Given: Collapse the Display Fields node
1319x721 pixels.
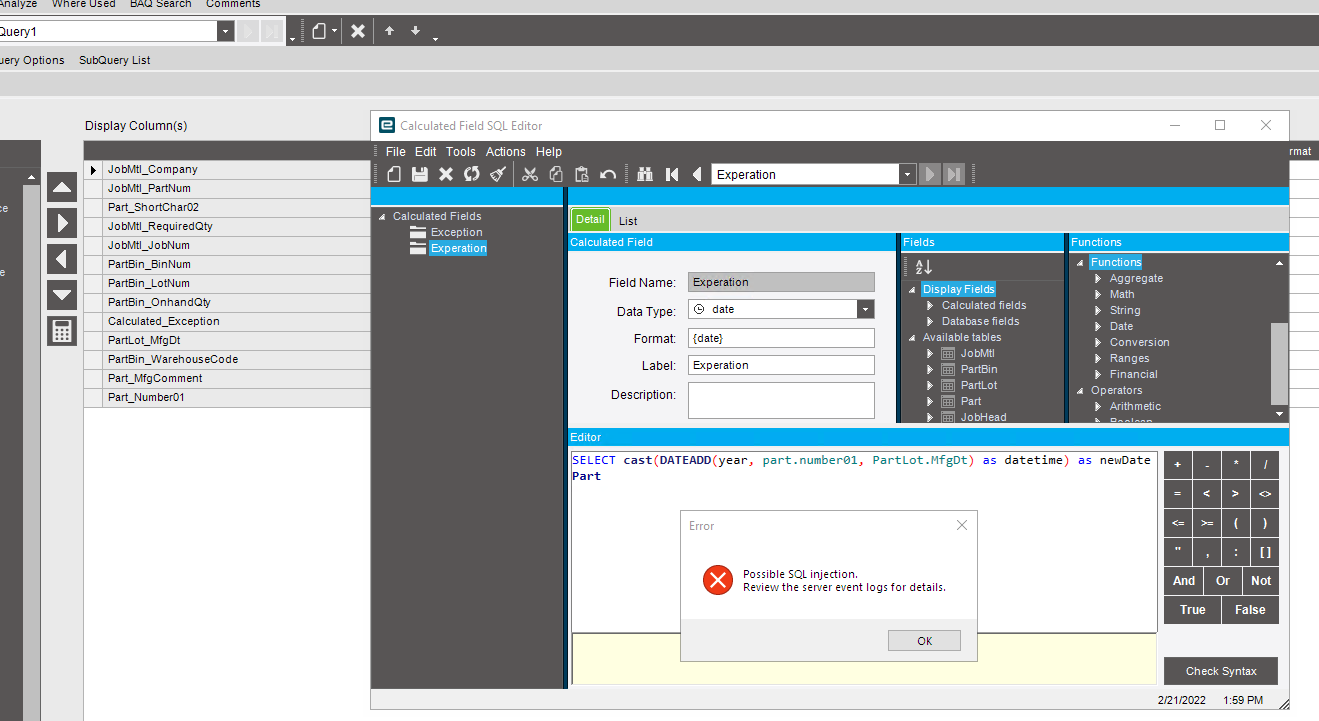Looking at the screenshot, I should 911,290.
